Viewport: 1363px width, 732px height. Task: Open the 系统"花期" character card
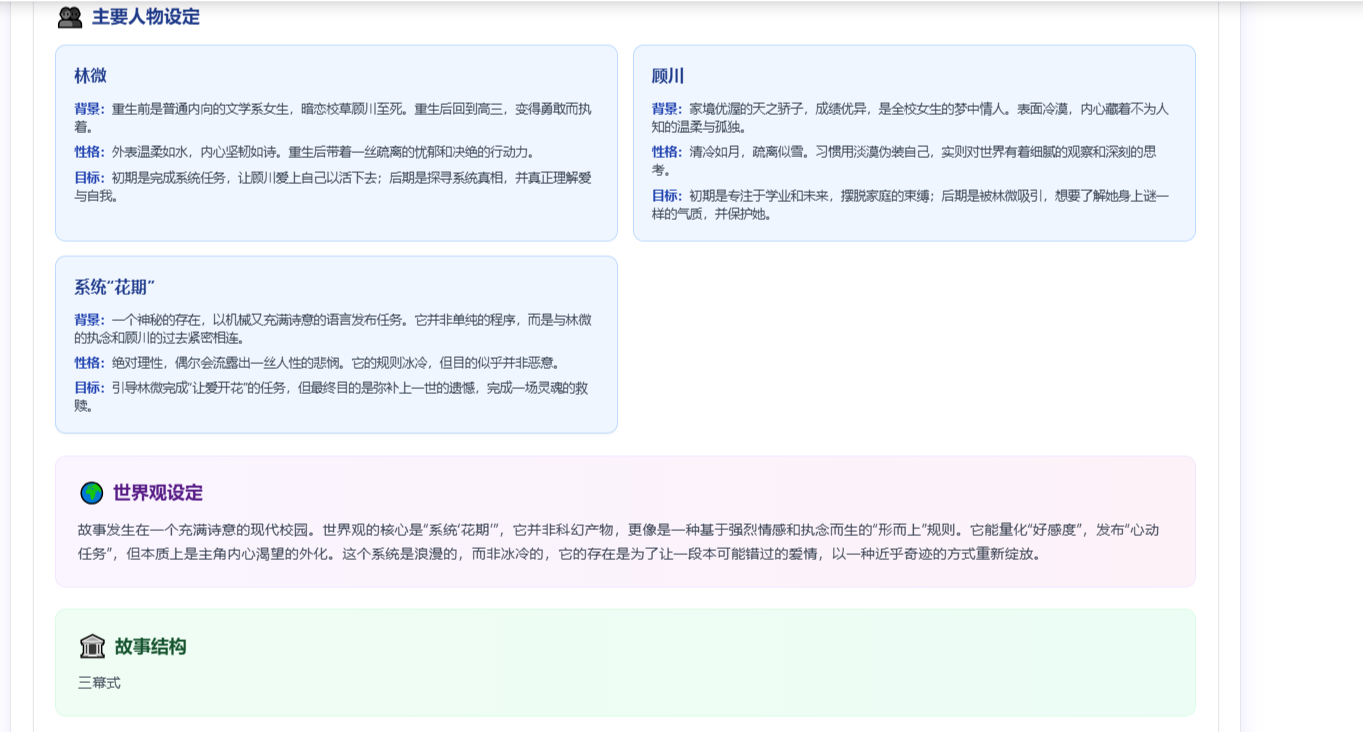click(x=335, y=345)
